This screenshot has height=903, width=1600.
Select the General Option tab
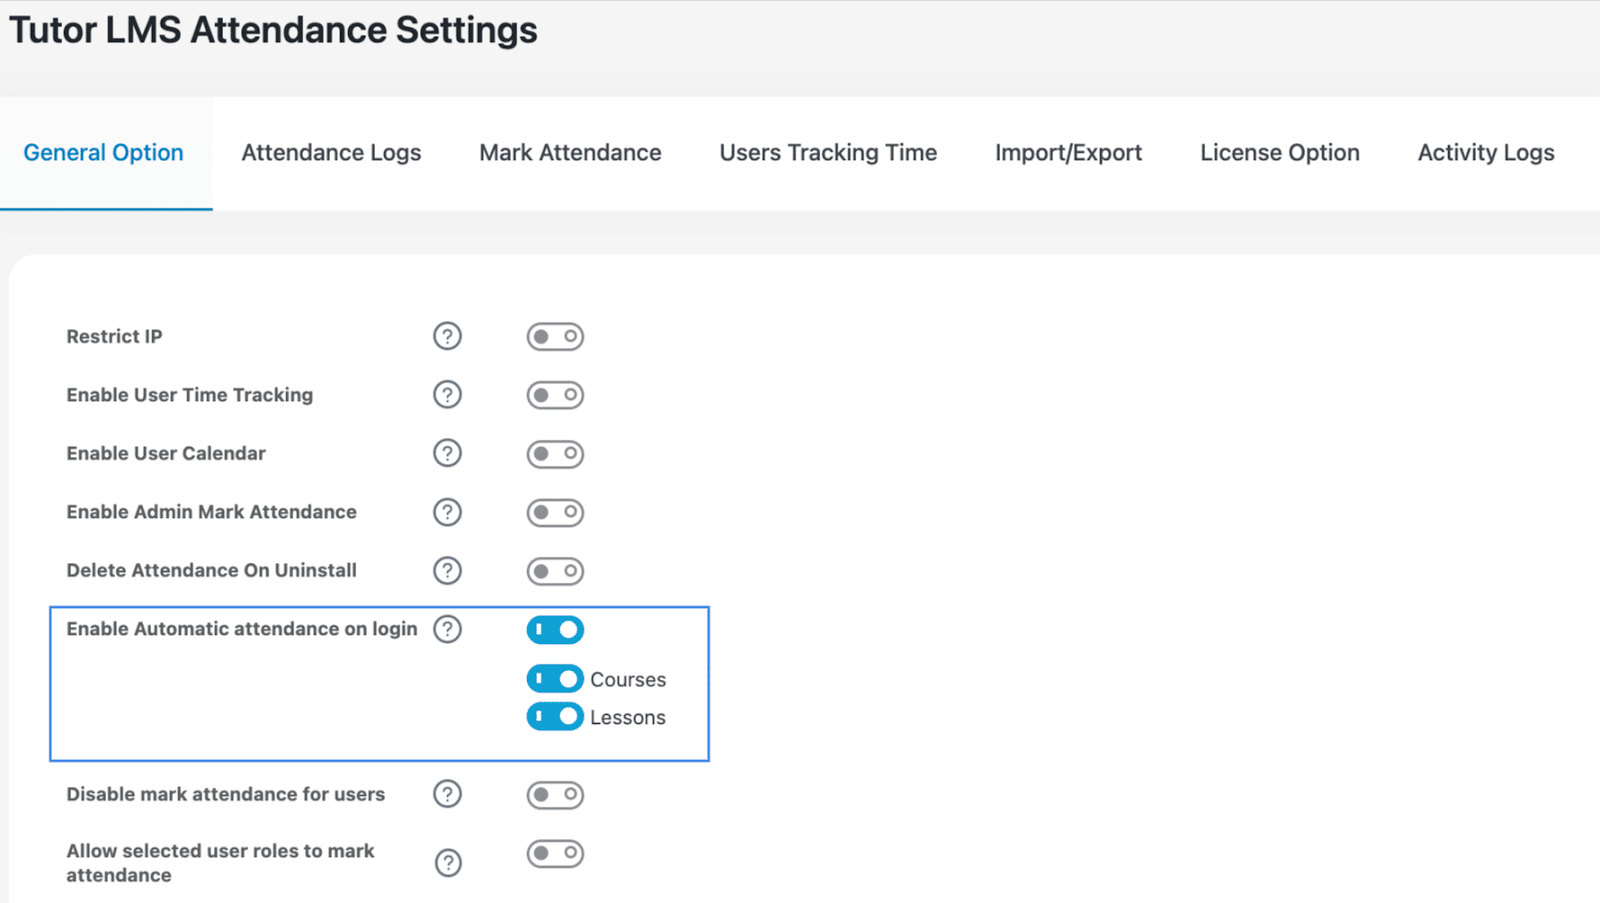[x=104, y=153]
